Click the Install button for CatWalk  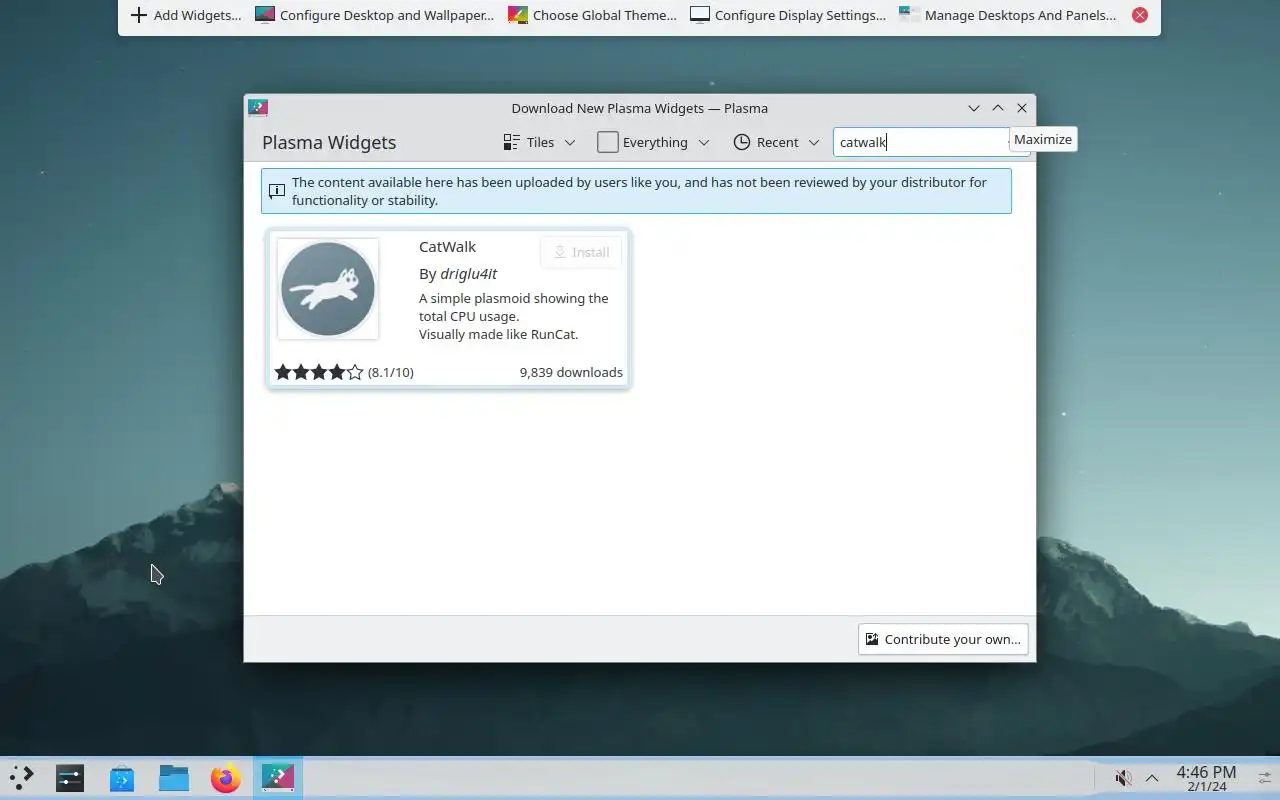[581, 252]
